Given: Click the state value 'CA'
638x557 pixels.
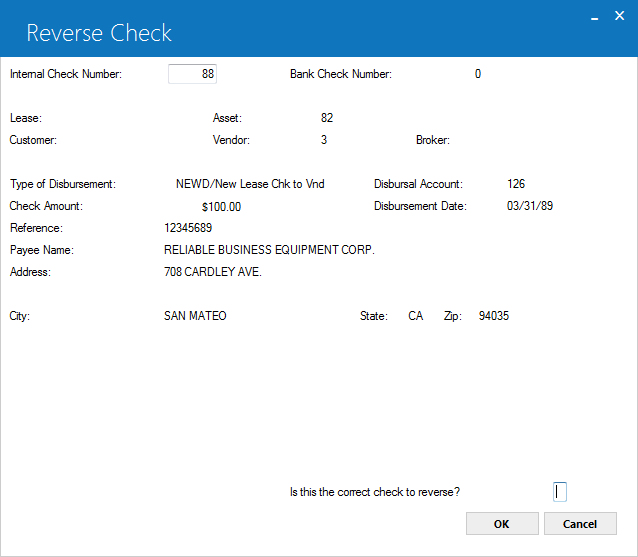Looking at the screenshot, I should 415,316.
